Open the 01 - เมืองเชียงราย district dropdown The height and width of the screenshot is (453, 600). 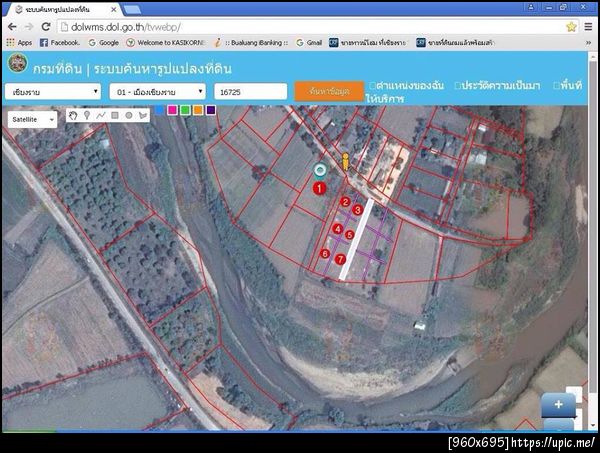pos(158,92)
